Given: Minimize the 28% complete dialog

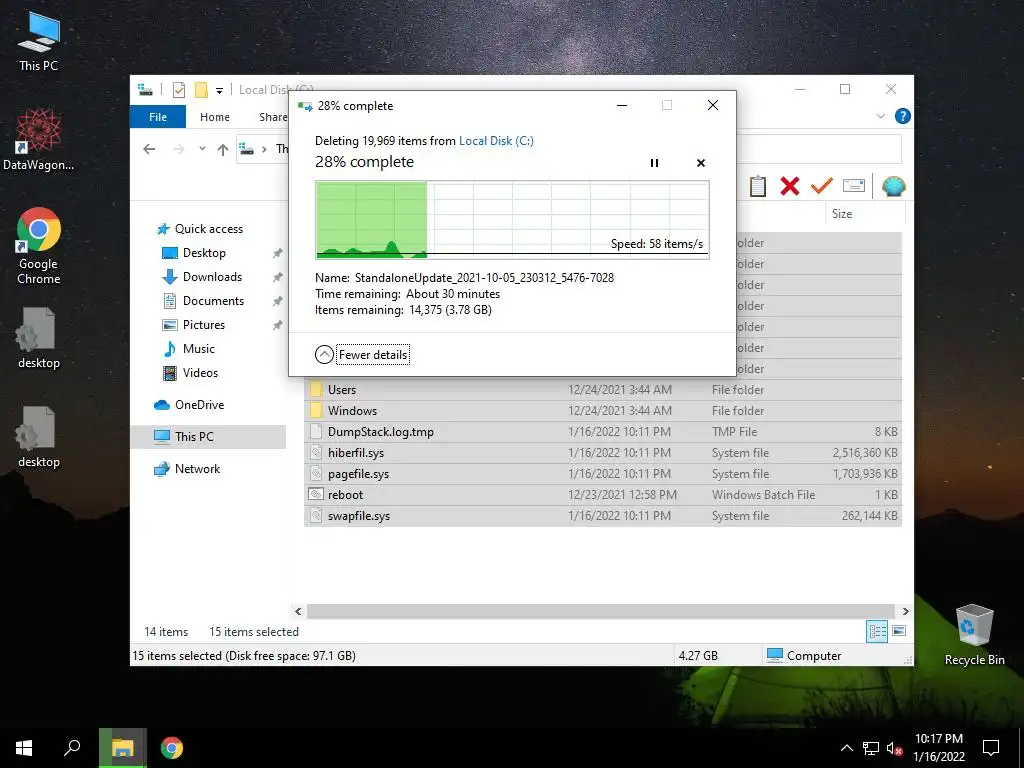Looking at the screenshot, I should [x=622, y=105].
